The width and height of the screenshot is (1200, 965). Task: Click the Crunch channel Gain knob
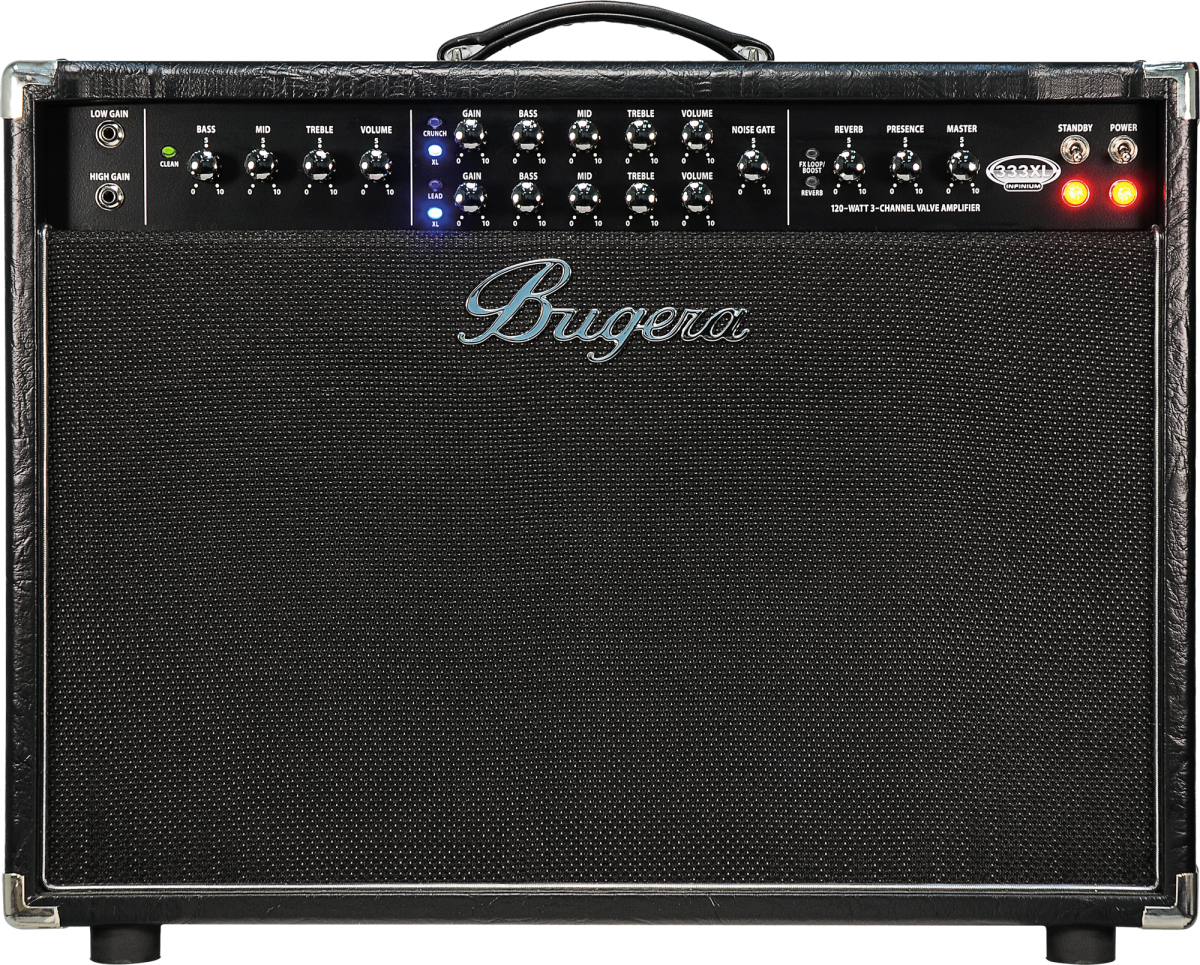tap(471, 135)
